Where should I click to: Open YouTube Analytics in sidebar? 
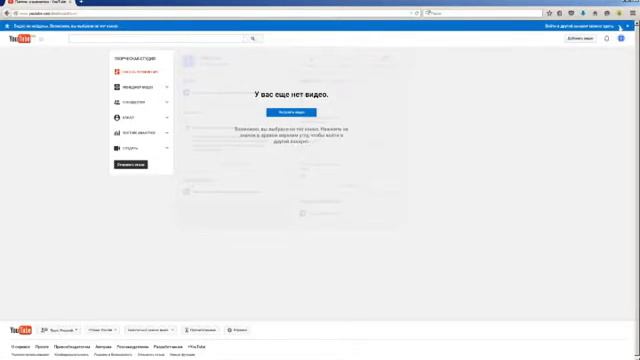click(x=135, y=133)
